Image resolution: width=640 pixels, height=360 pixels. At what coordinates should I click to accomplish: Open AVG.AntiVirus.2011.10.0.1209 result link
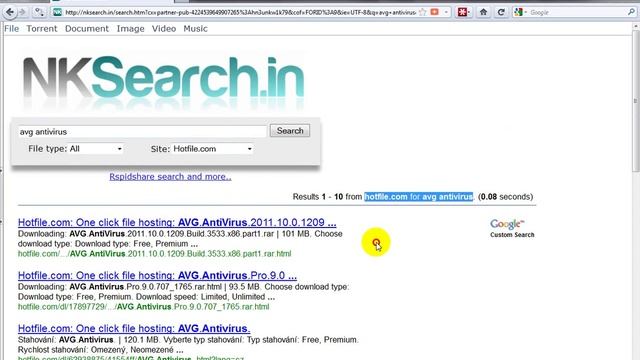point(177,222)
